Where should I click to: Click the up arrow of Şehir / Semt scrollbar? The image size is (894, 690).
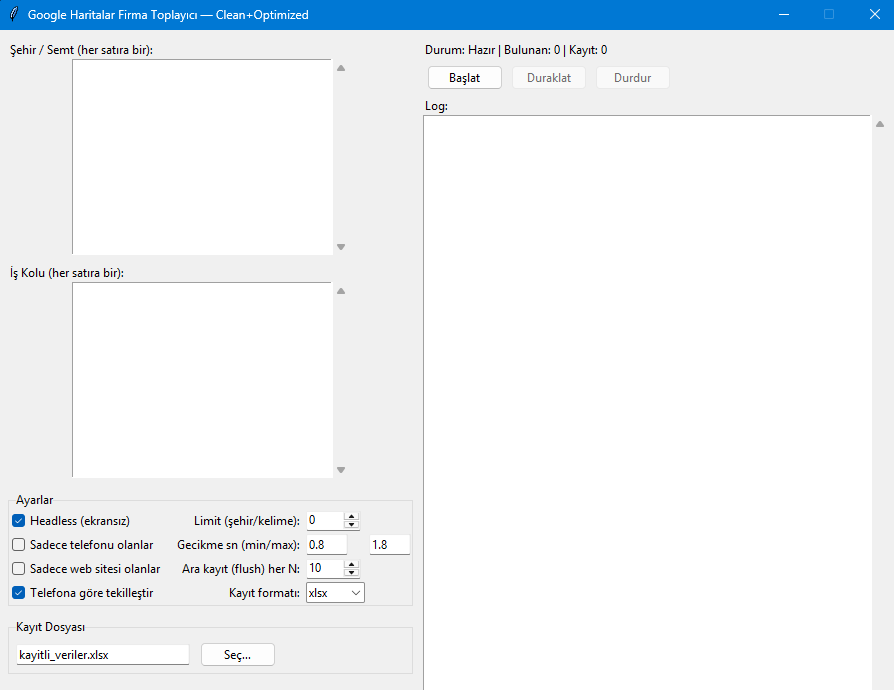tap(341, 68)
